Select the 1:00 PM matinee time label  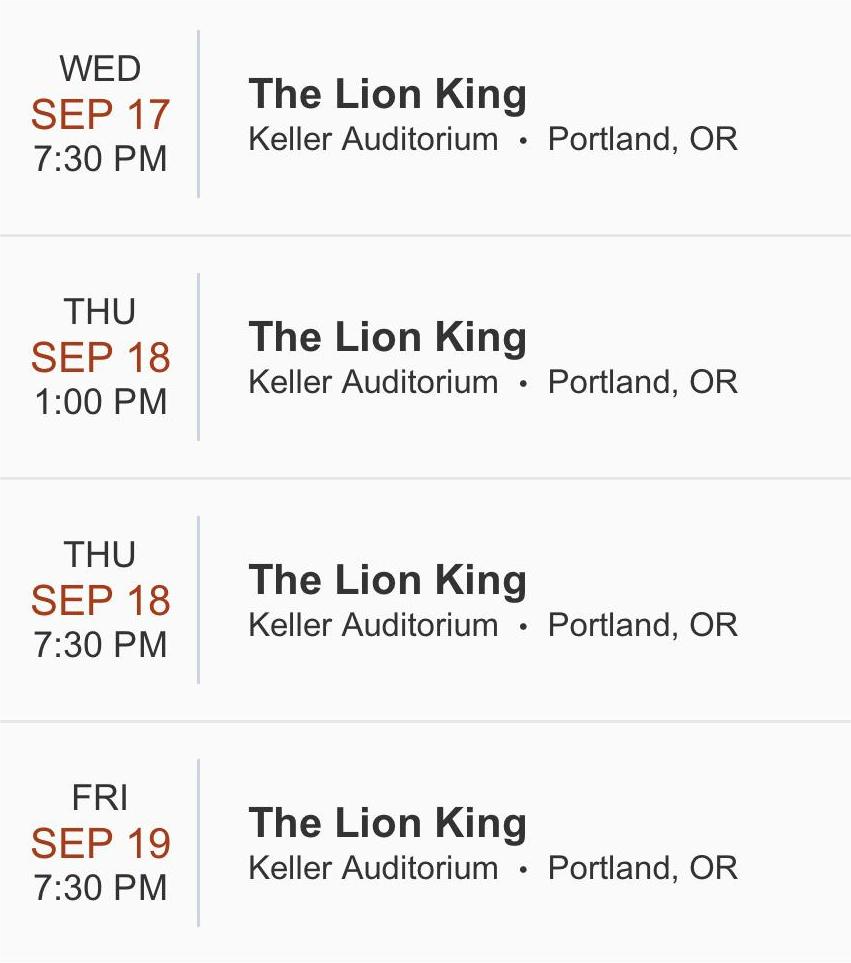click(100, 402)
